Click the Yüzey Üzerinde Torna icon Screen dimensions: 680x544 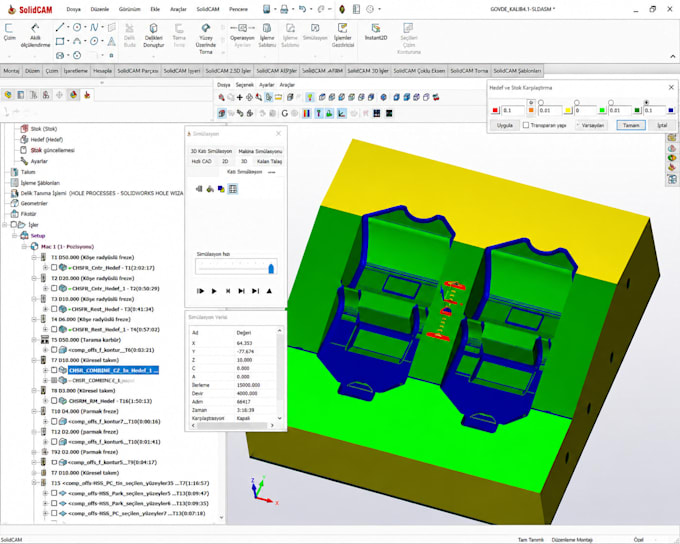point(206,29)
